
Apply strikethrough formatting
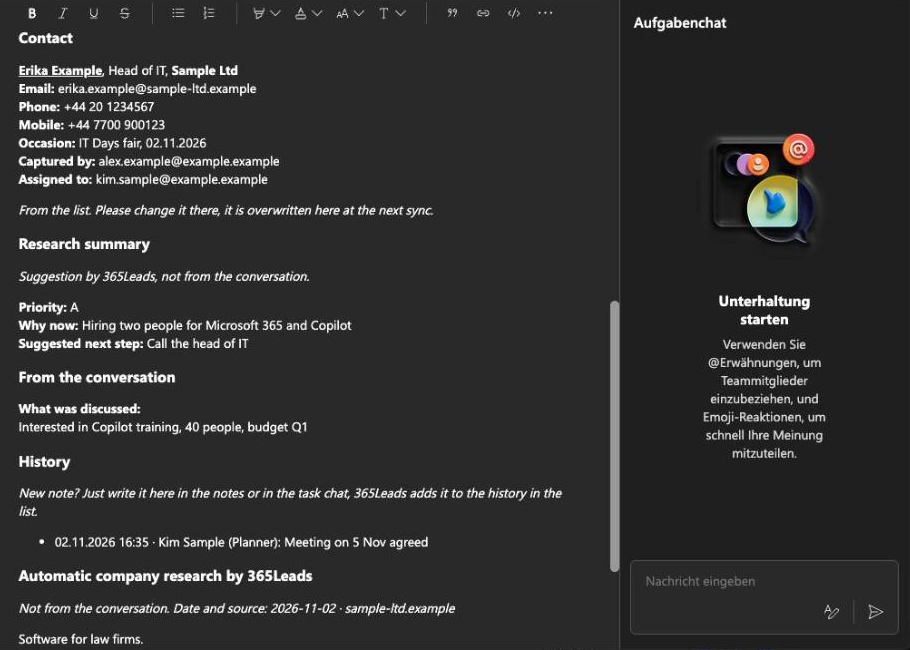coord(124,13)
